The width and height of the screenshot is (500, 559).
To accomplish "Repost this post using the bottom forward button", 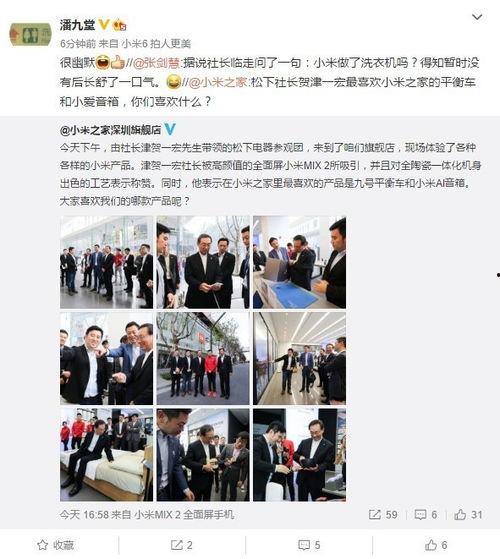I will pos(181,545).
